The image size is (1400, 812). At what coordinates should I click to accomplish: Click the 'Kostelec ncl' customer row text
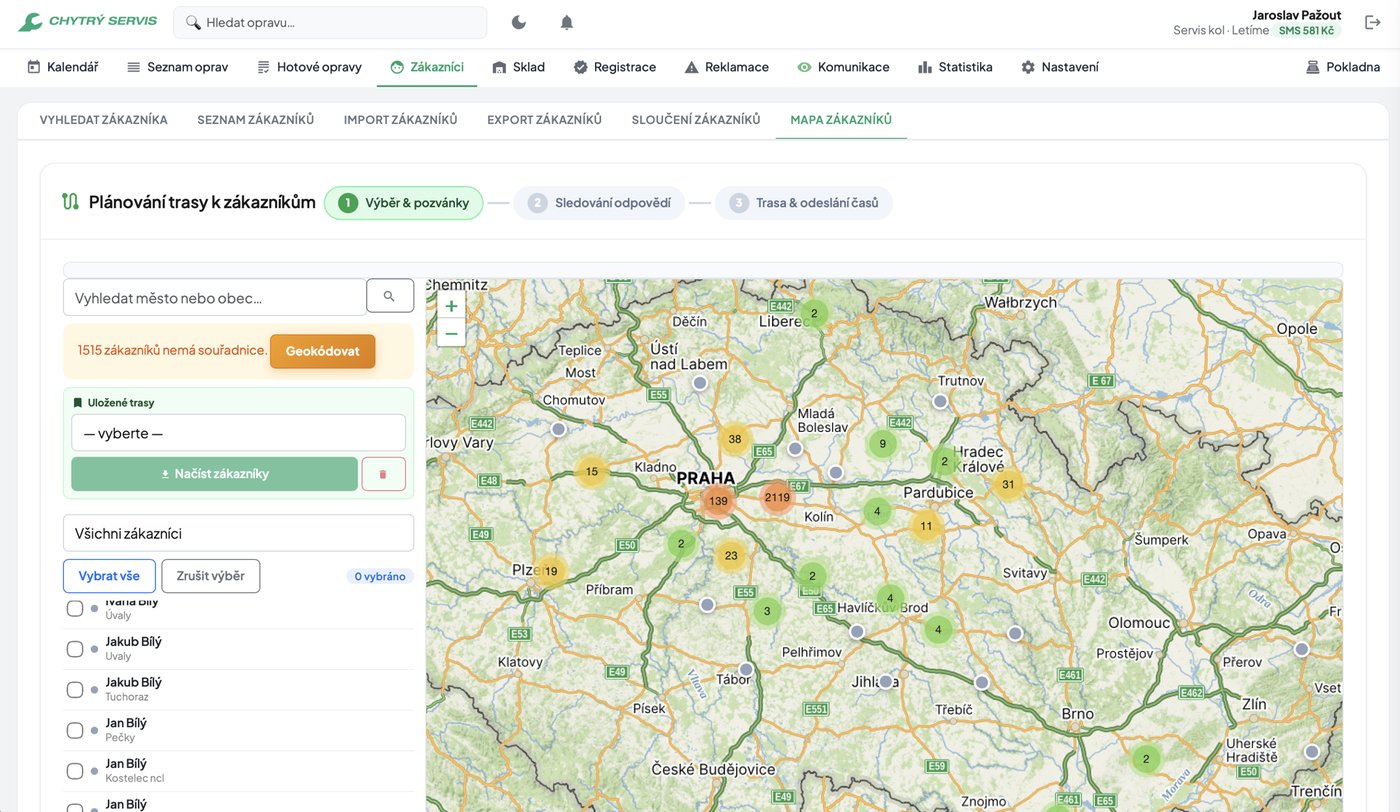tap(135, 778)
